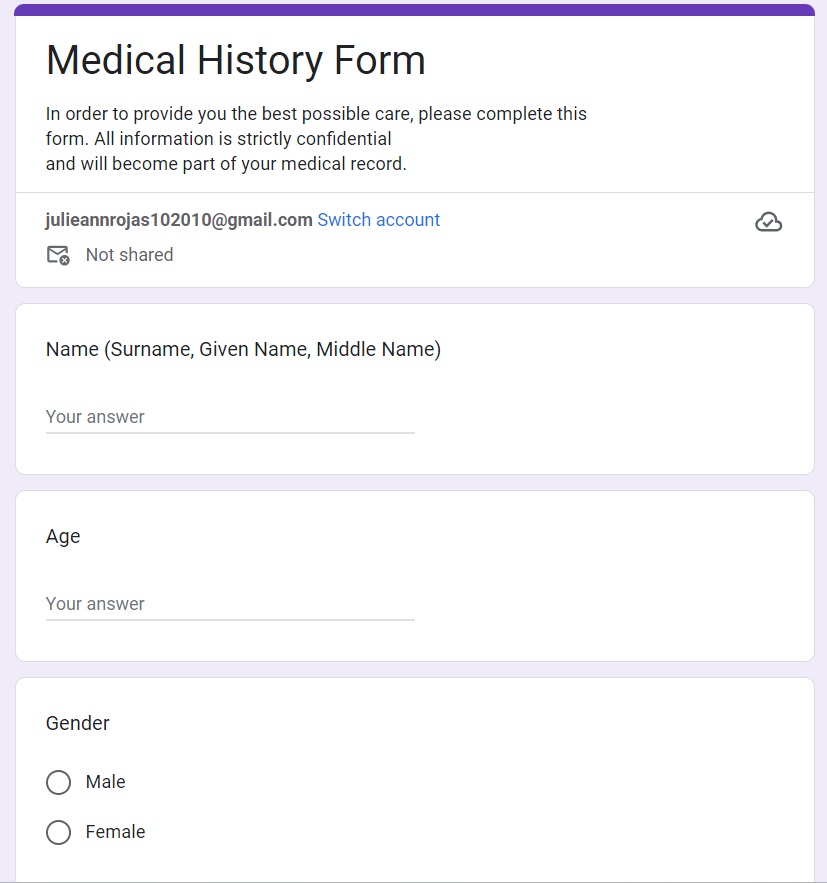Click the Medical History Form title
This screenshot has width=827, height=883.
(236, 60)
